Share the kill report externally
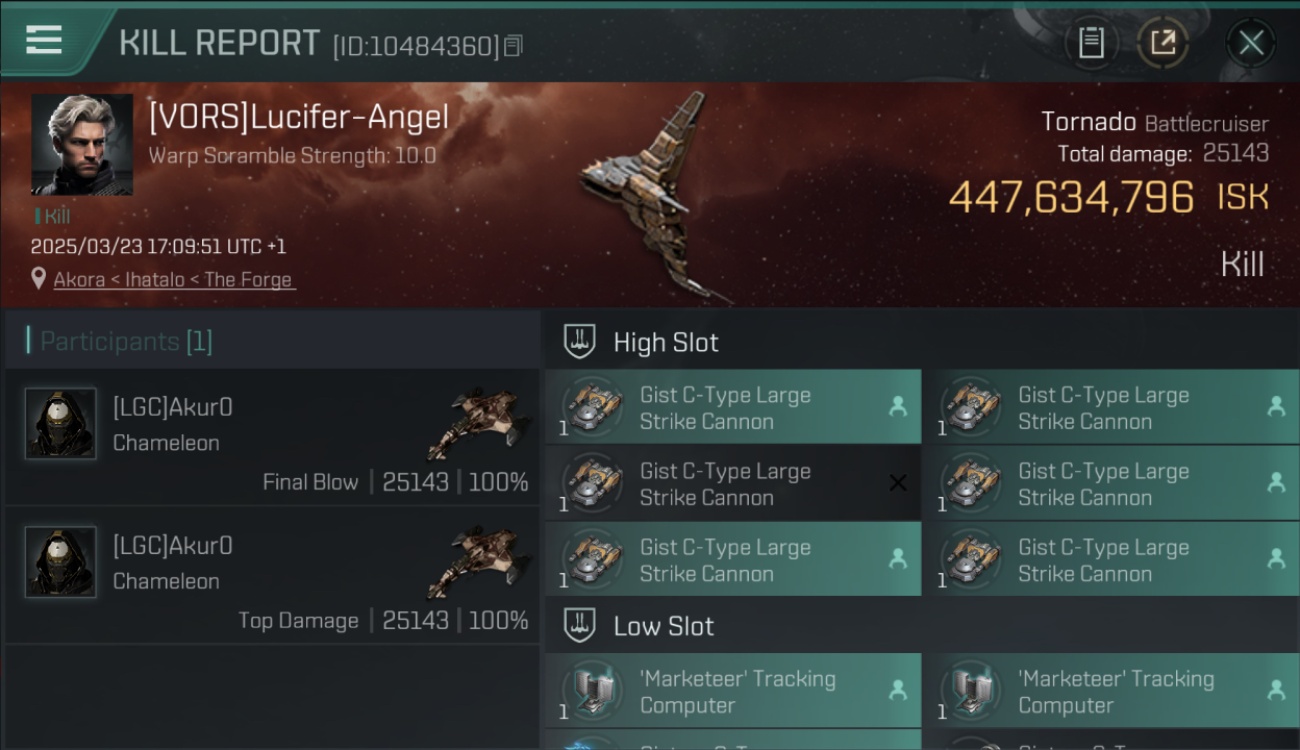Image resolution: width=1300 pixels, height=750 pixels. (x=1163, y=42)
